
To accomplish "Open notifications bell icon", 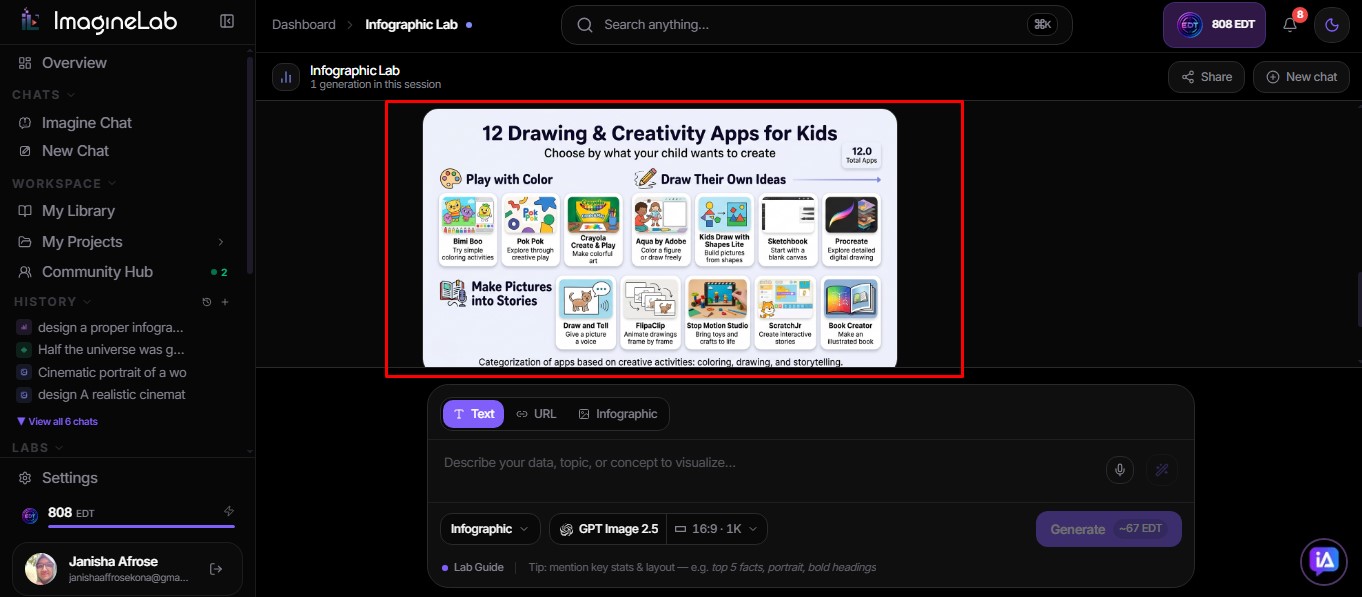I will point(1290,25).
